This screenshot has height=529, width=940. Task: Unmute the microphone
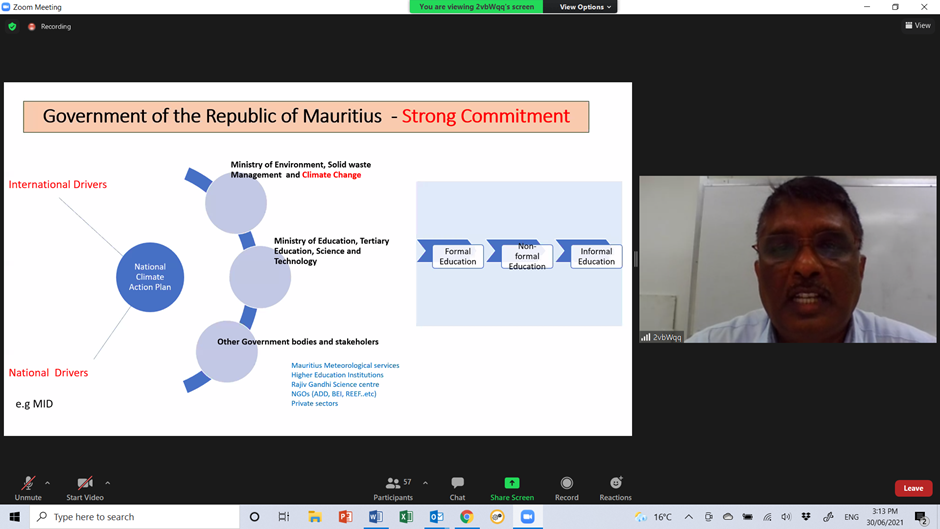[x=28, y=487]
